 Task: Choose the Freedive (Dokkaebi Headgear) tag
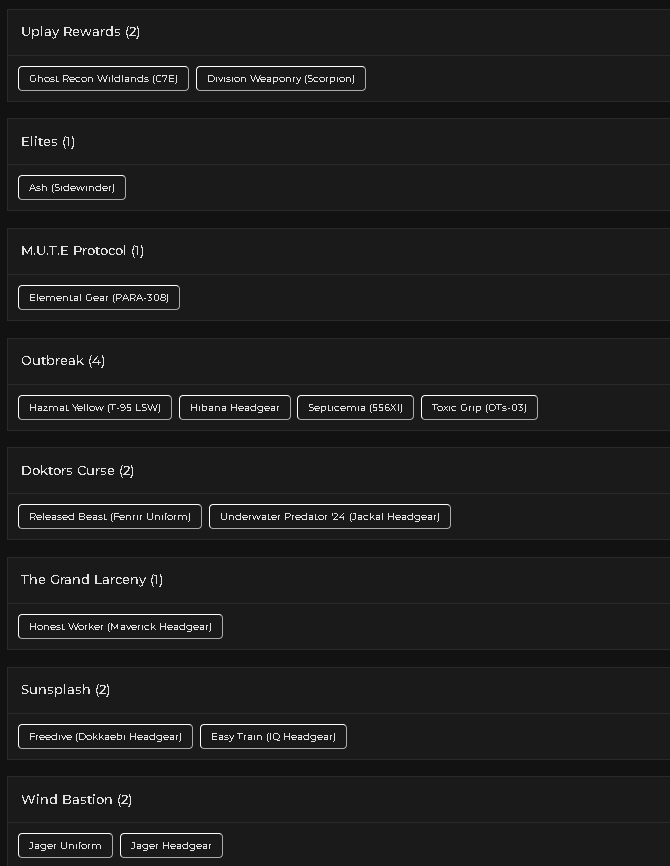coord(105,736)
